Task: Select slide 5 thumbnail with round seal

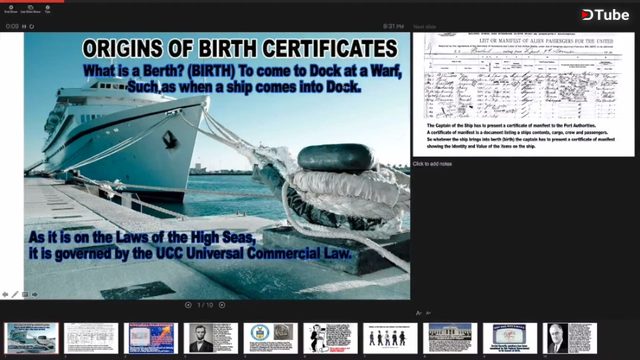Action: point(271,338)
